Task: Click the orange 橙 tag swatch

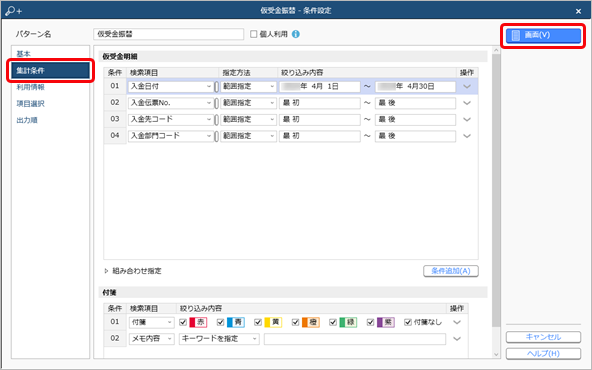Action: point(310,322)
